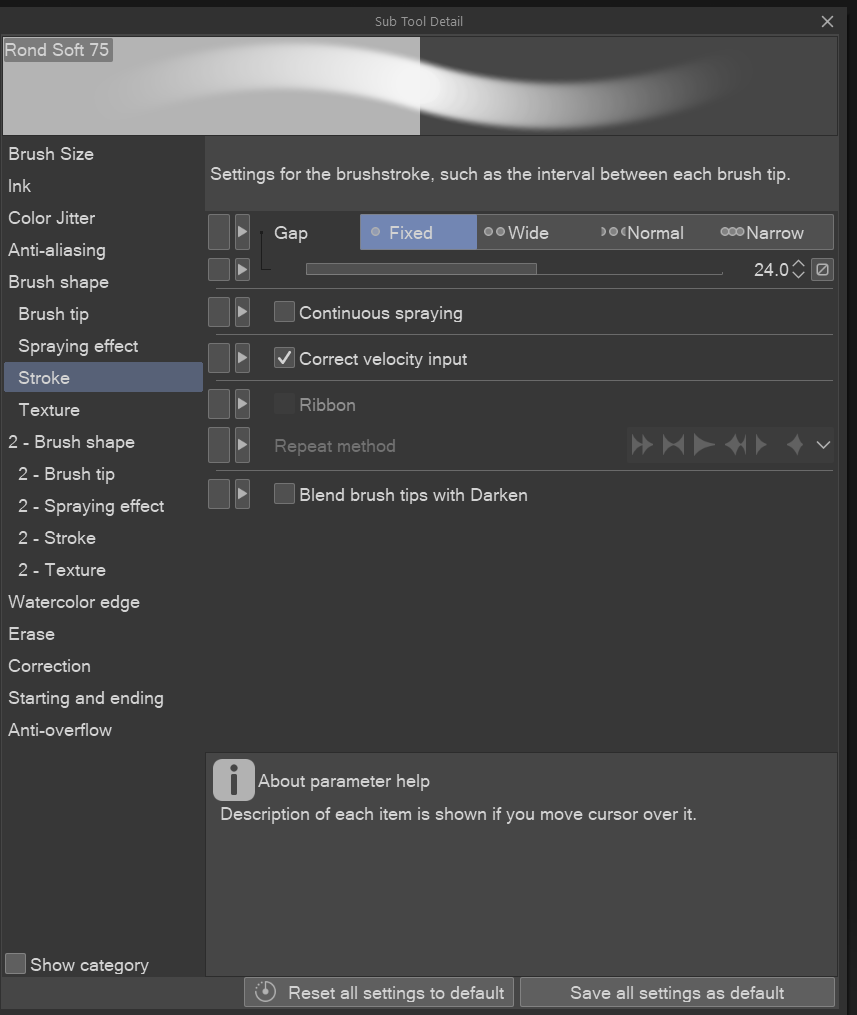
Task: Select second Repeat method bowtie icon
Action: pos(673,445)
